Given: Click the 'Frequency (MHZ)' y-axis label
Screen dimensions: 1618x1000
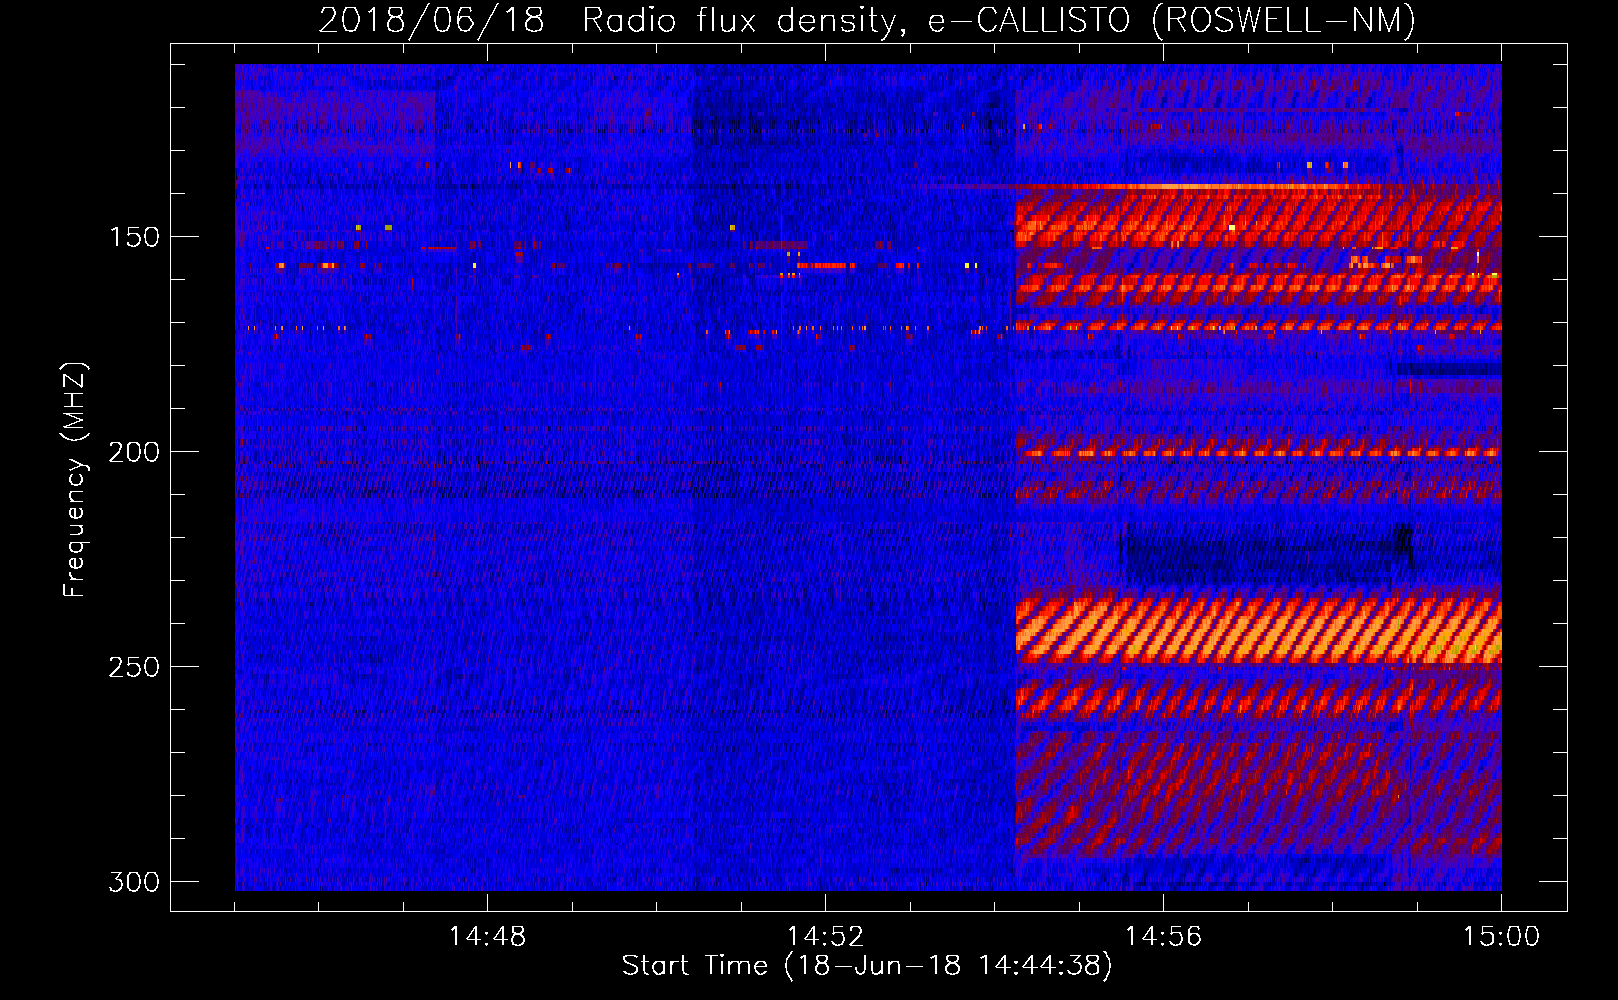Looking at the screenshot, I should (x=74, y=480).
